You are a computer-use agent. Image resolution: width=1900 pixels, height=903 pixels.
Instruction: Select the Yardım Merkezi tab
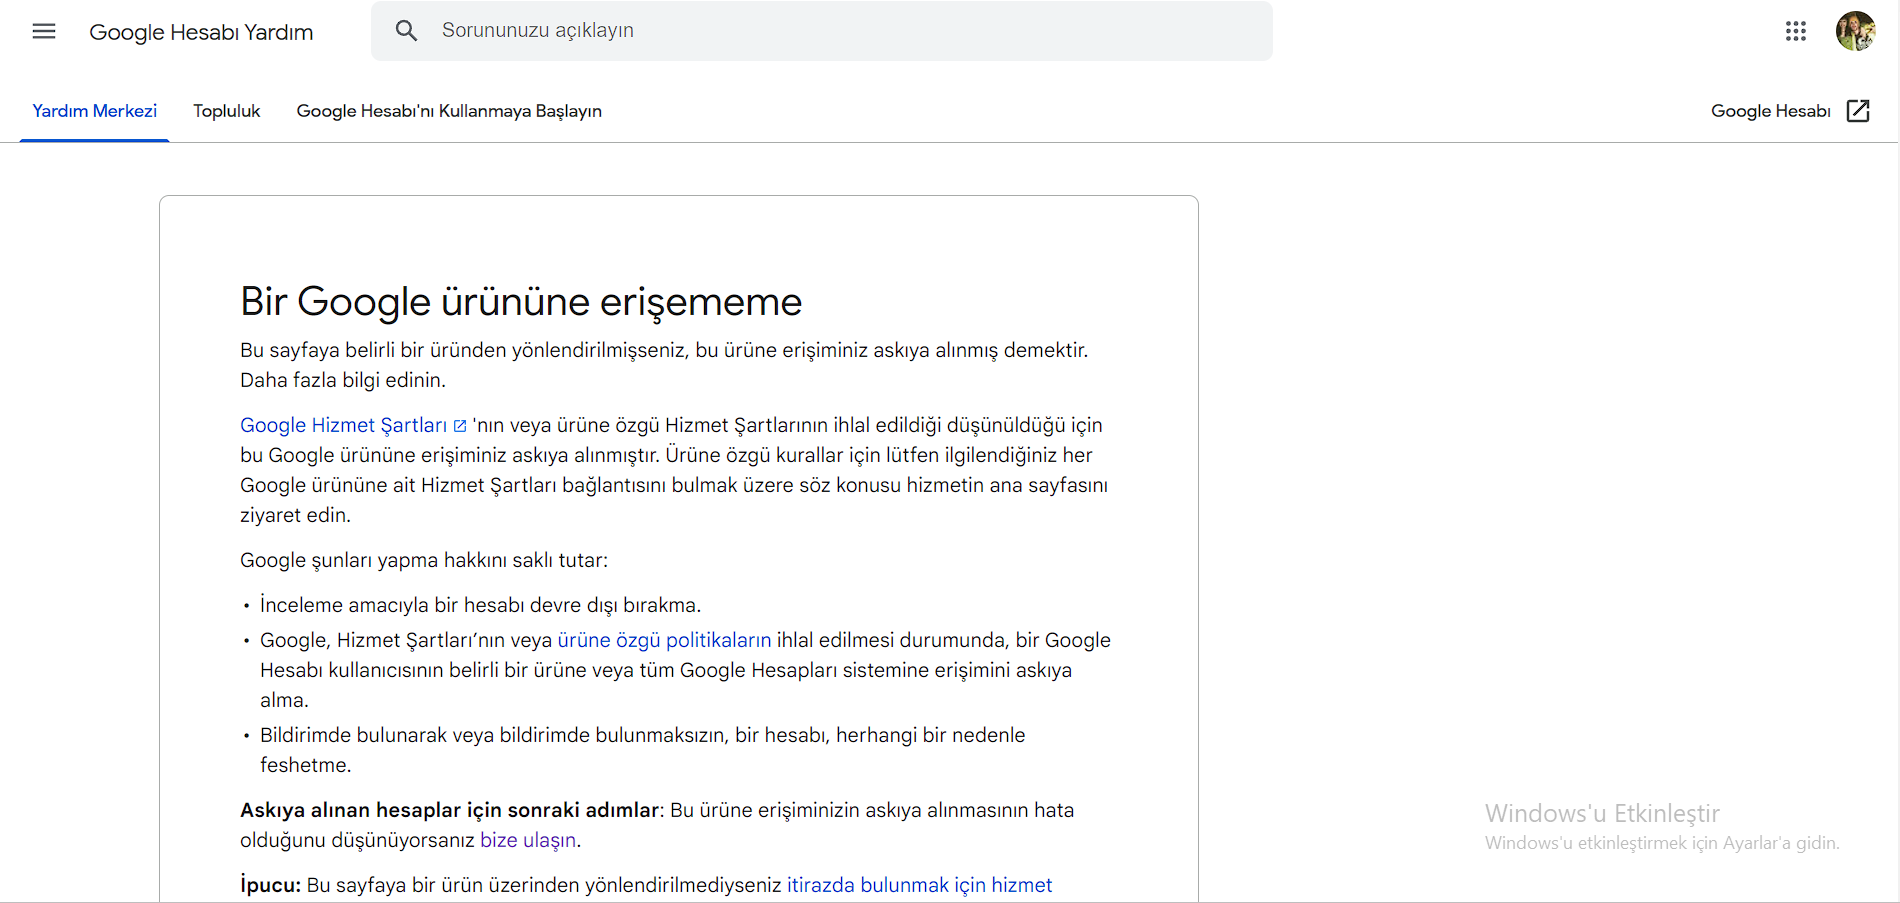[x=95, y=111]
